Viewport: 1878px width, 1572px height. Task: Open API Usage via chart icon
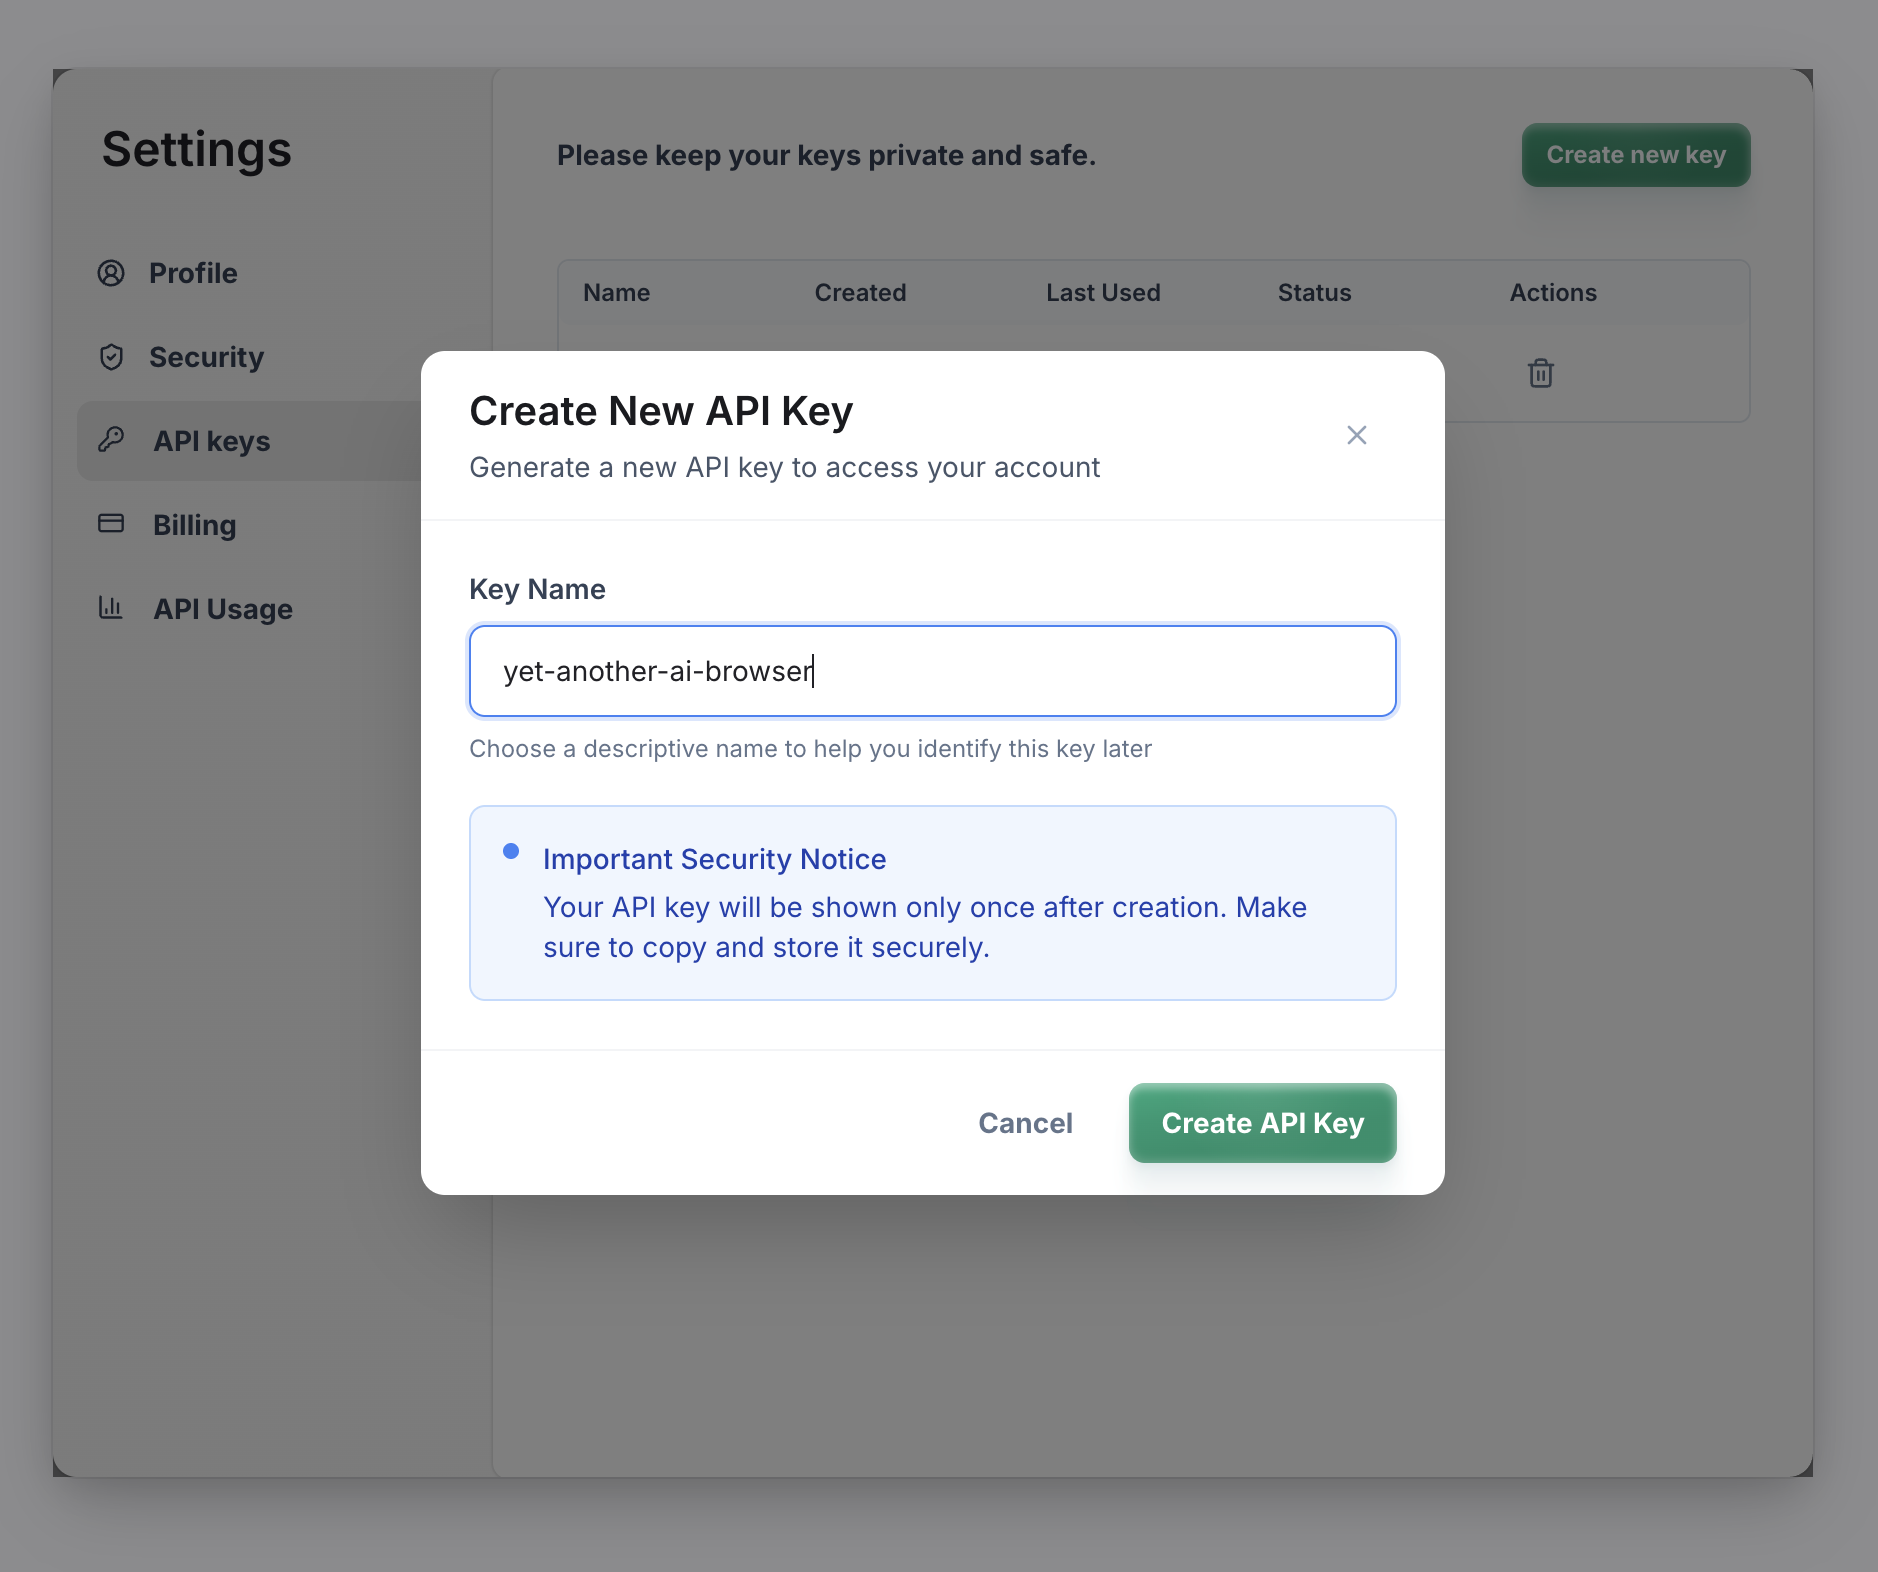(x=111, y=607)
